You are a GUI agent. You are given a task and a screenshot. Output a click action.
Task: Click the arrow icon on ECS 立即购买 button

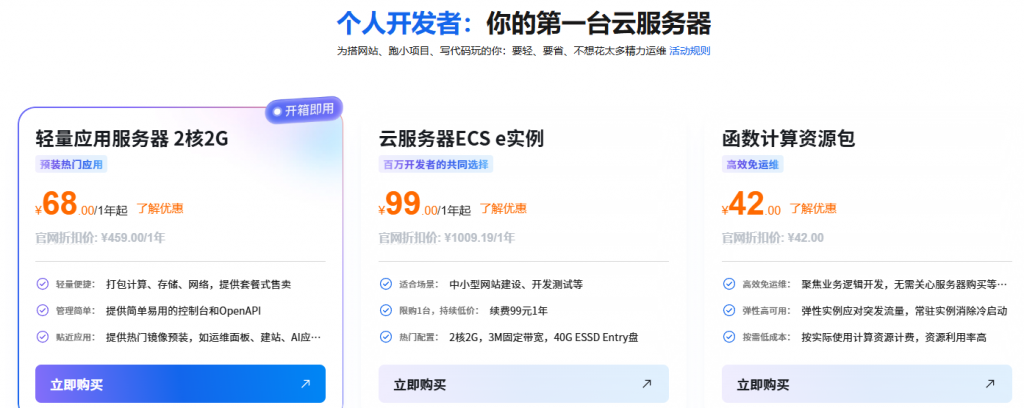point(647,384)
